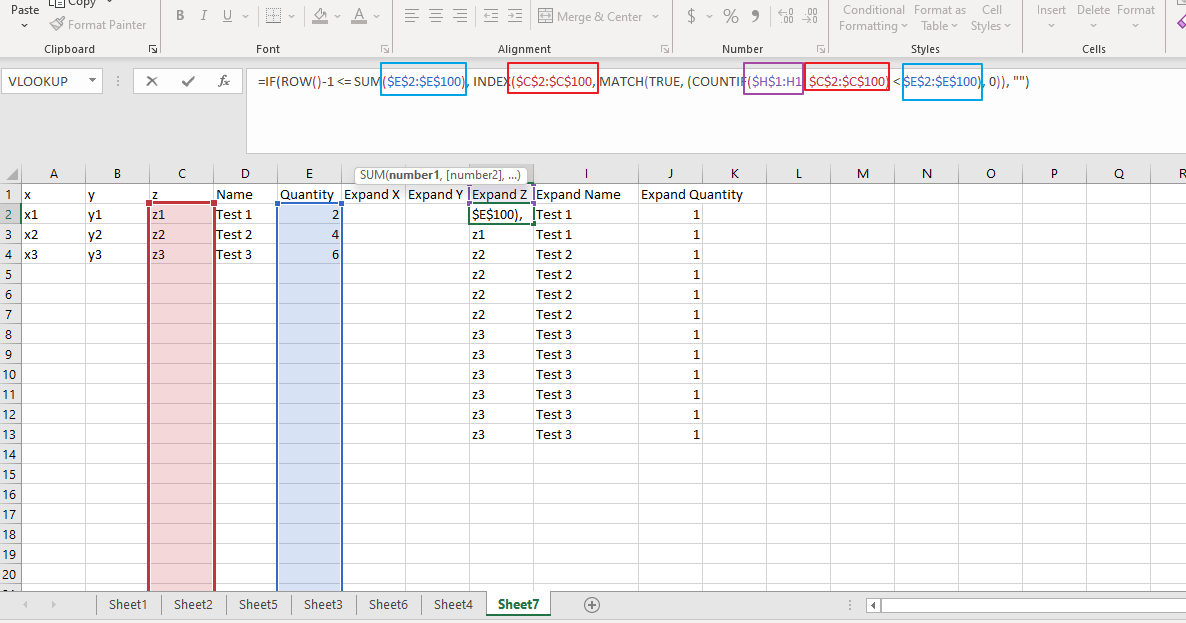Align text left
Screen dimensions: 1186x623
tap(411, 16)
